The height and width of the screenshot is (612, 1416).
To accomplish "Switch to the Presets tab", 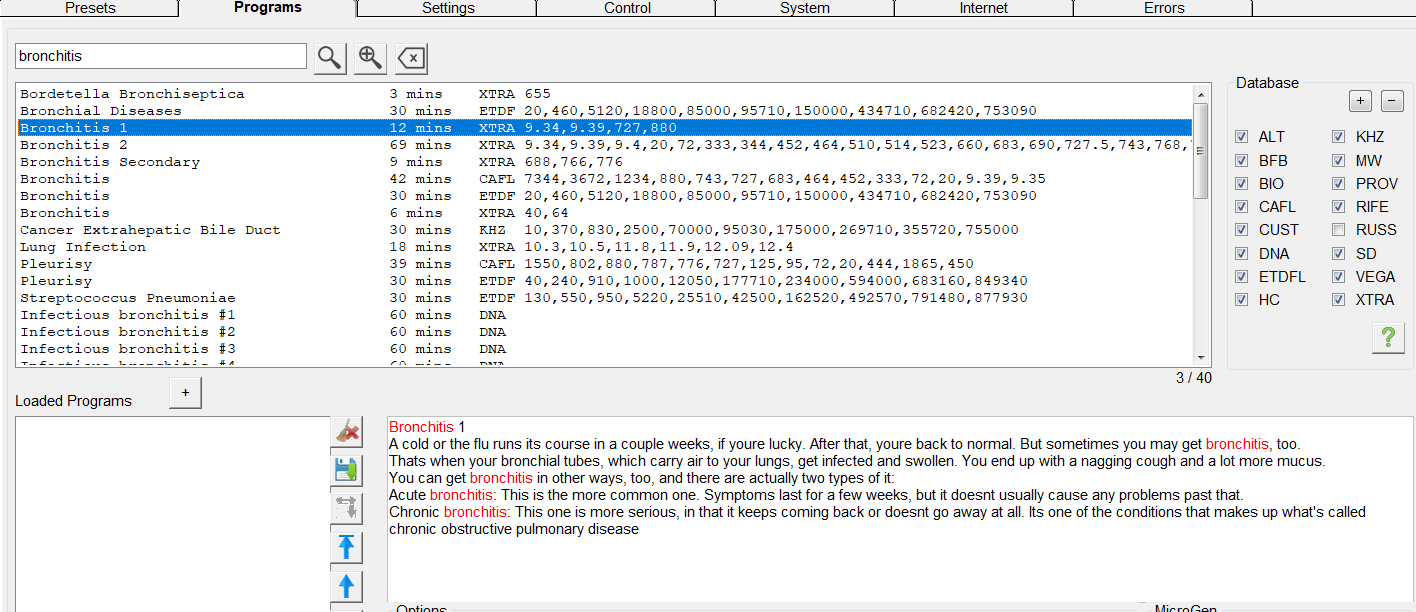I will [90, 8].
